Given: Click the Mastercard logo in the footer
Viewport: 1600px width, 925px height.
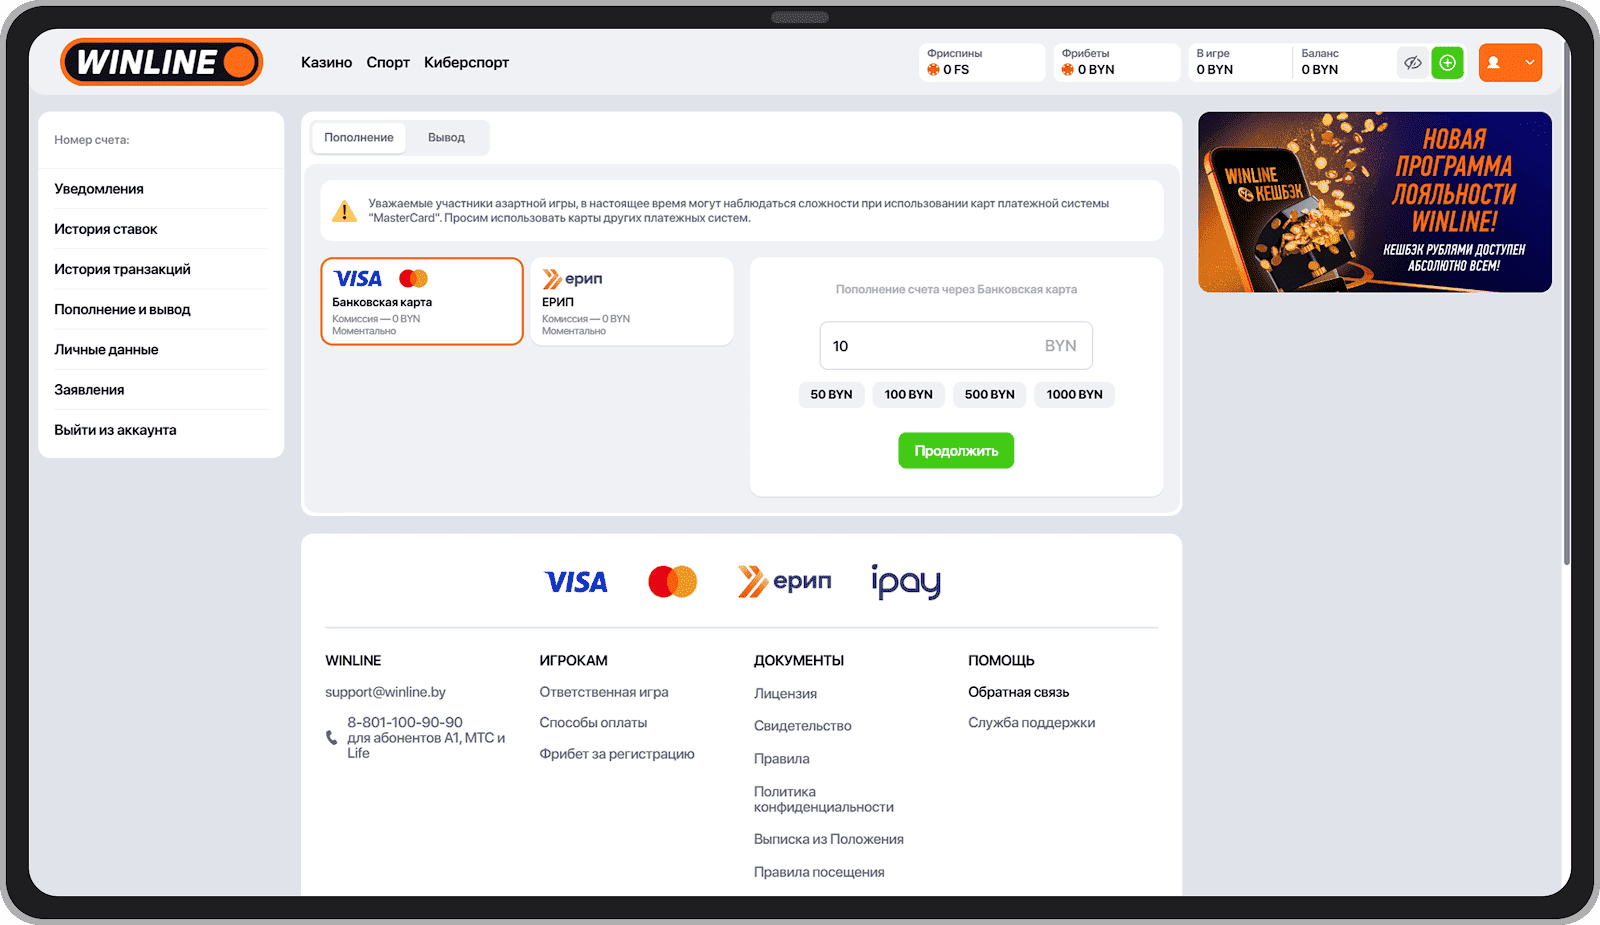Looking at the screenshot, I should (672, 581).
